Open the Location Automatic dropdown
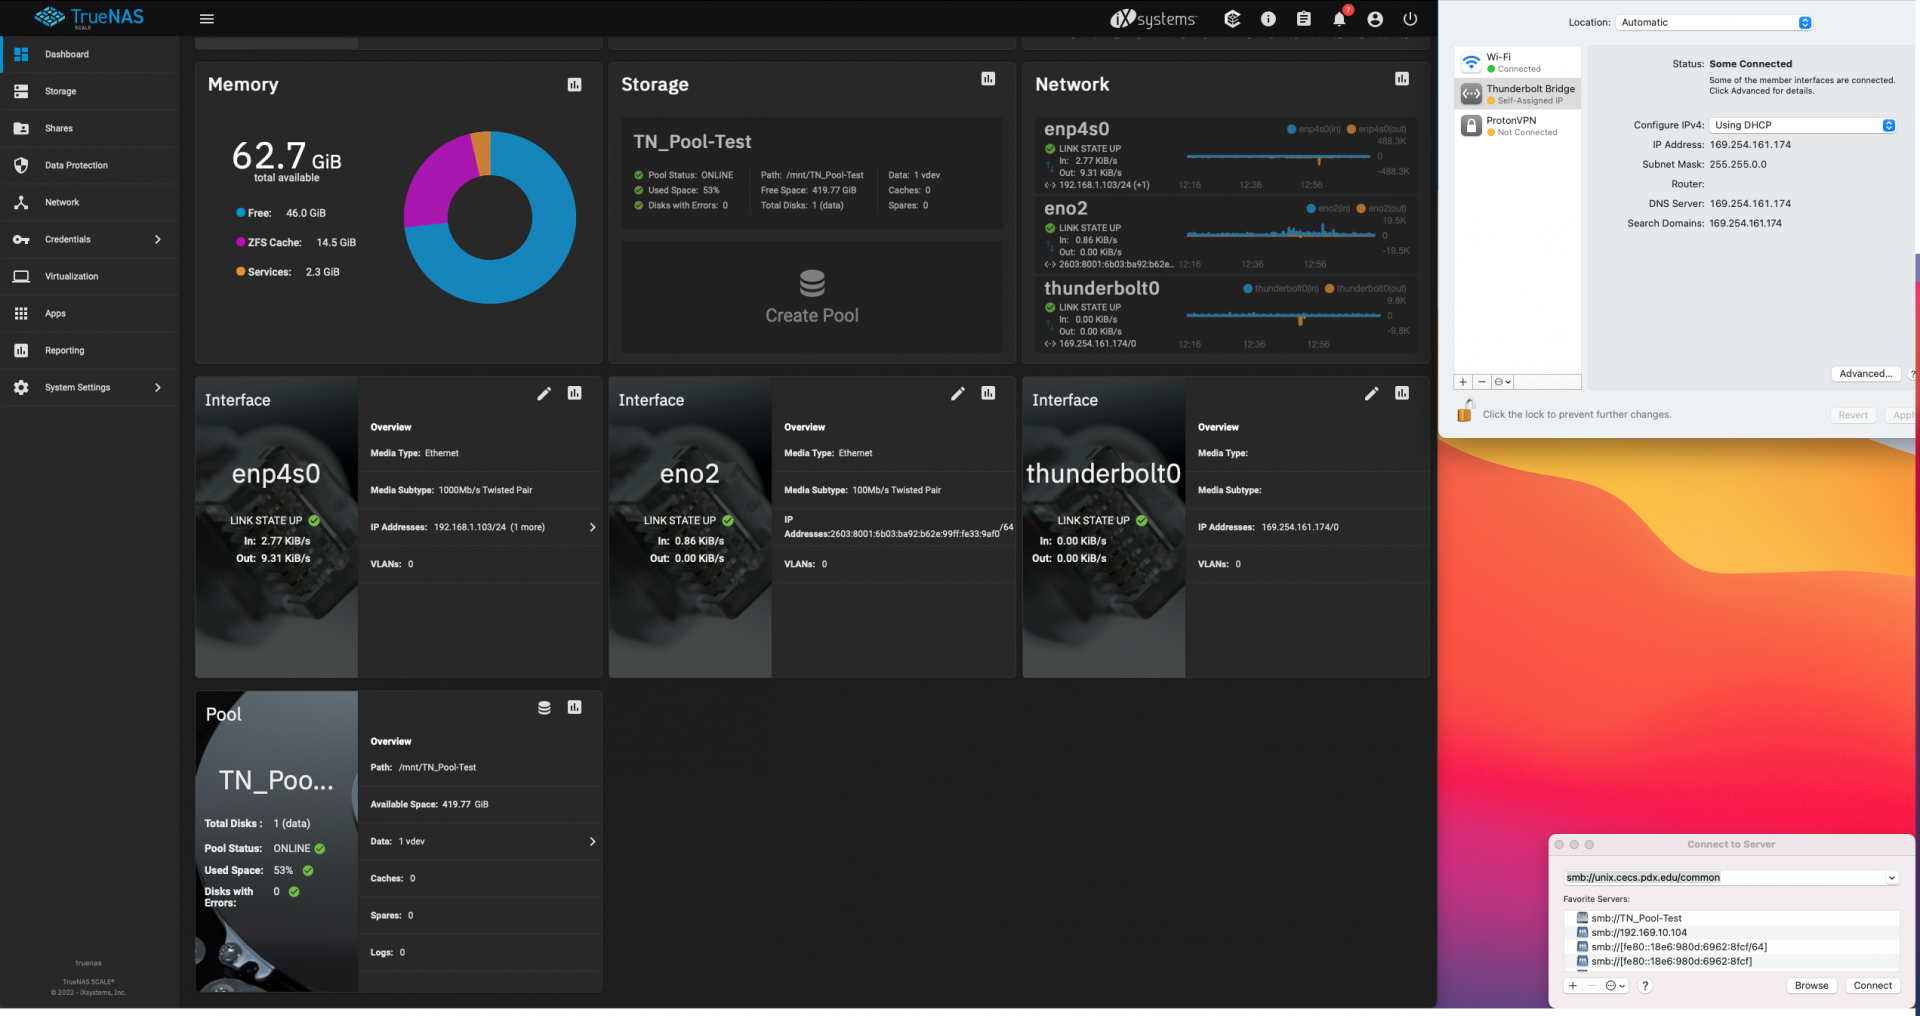The image size is (1920, 1016). [x=1715, y=22]
